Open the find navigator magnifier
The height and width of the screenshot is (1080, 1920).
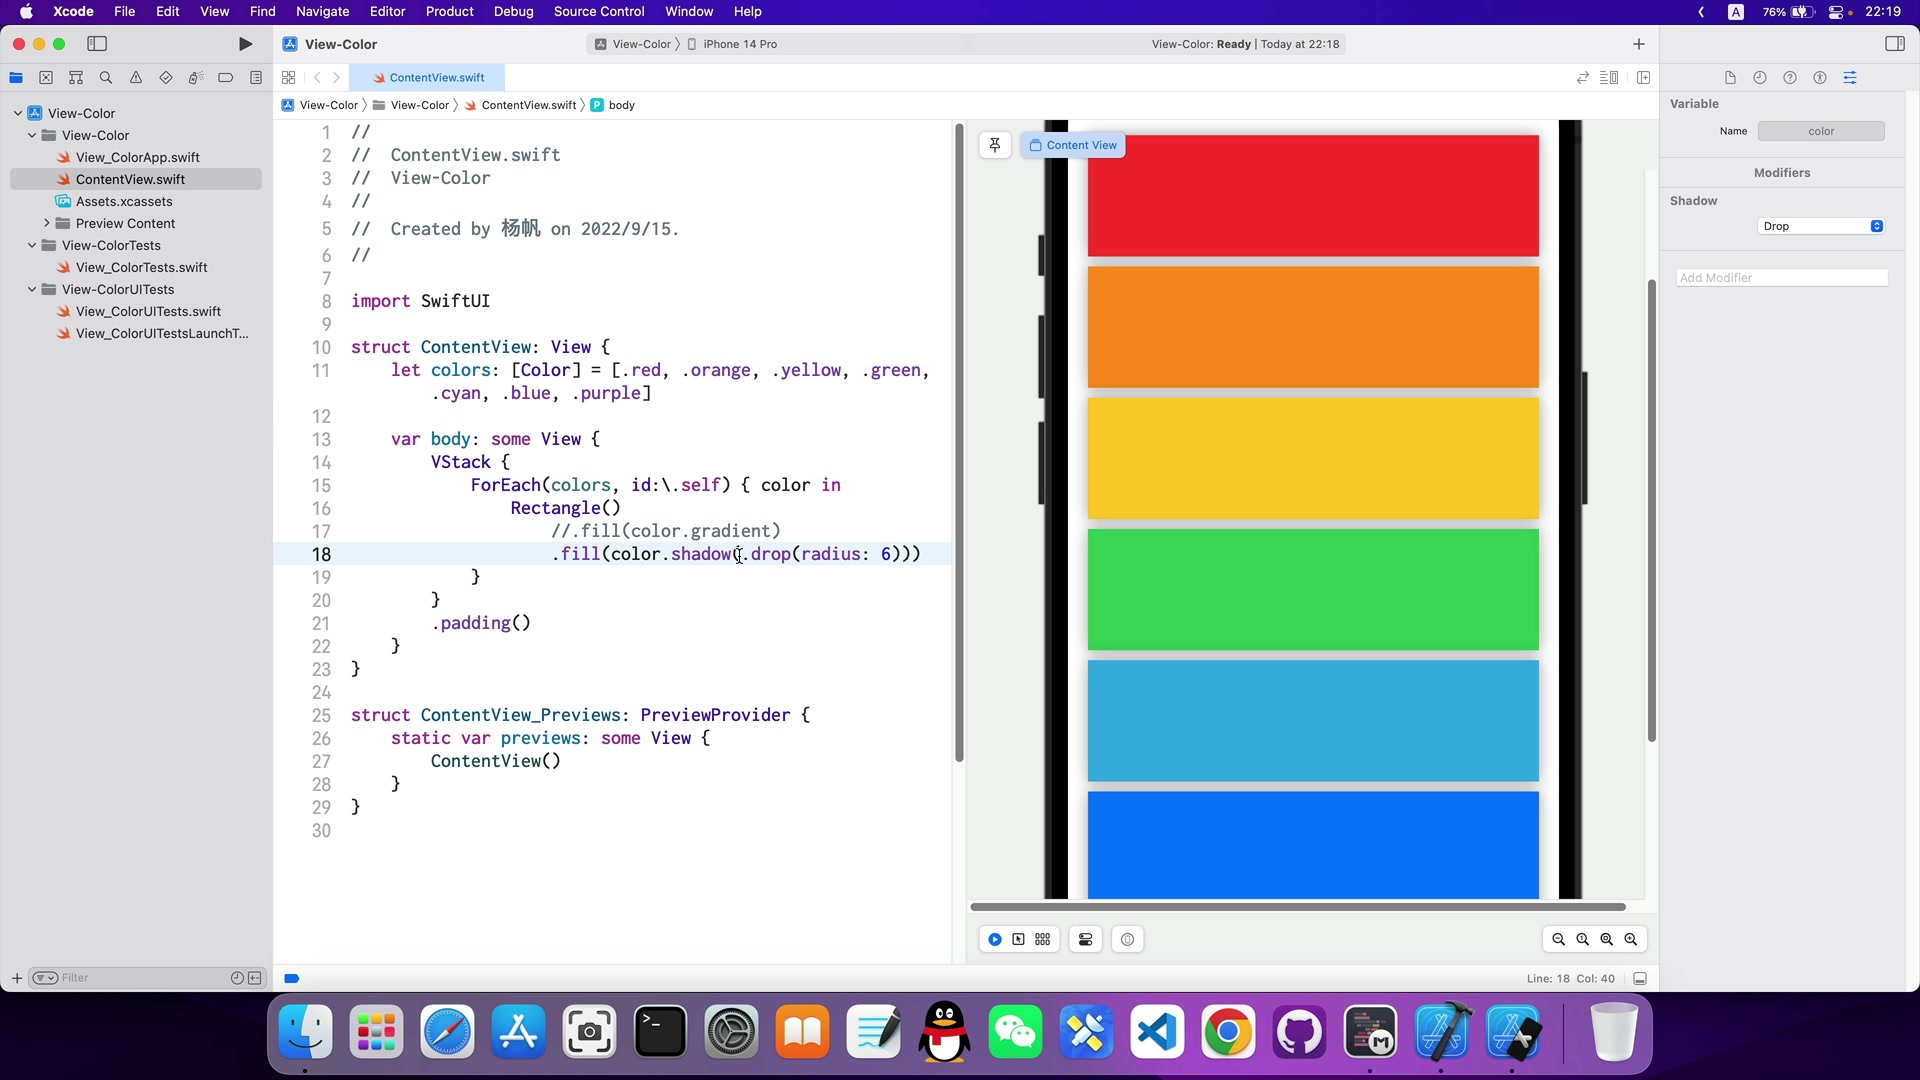[x=106, y=78]
